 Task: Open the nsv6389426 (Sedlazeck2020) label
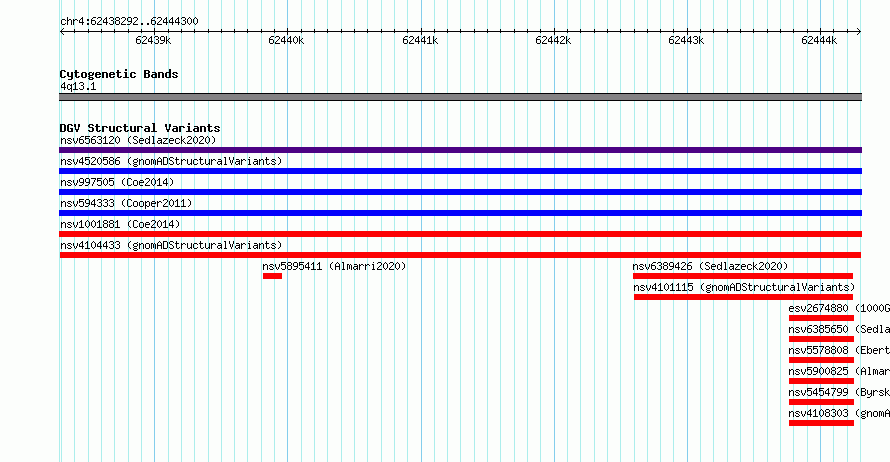coord(711,266)
